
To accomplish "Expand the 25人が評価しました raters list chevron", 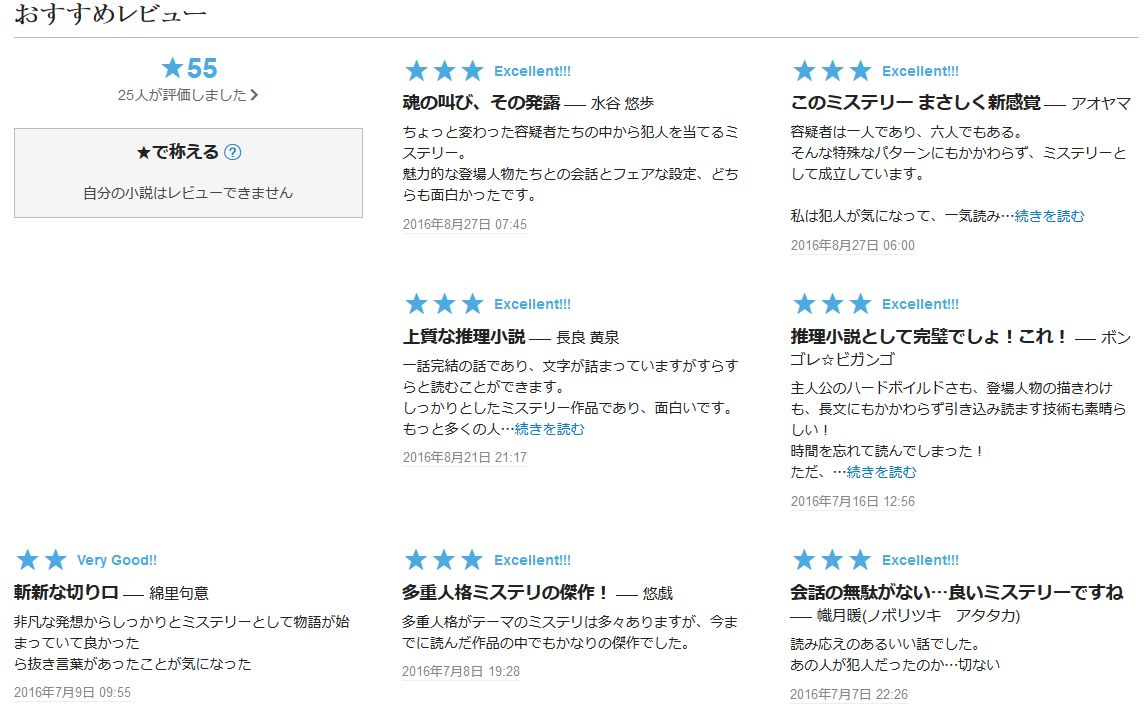I will coord(254,95).
